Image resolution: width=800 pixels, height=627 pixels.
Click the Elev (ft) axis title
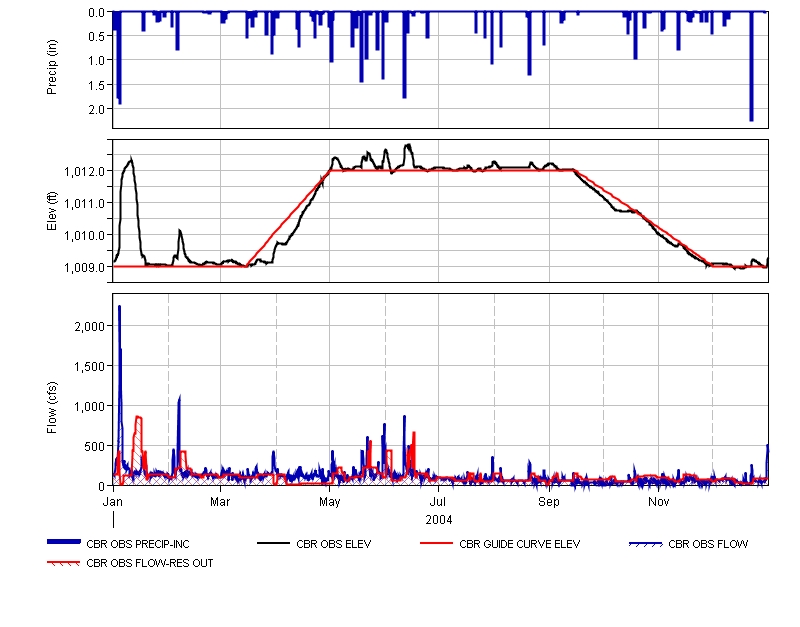pyautogui.click(x=52, y=211)
